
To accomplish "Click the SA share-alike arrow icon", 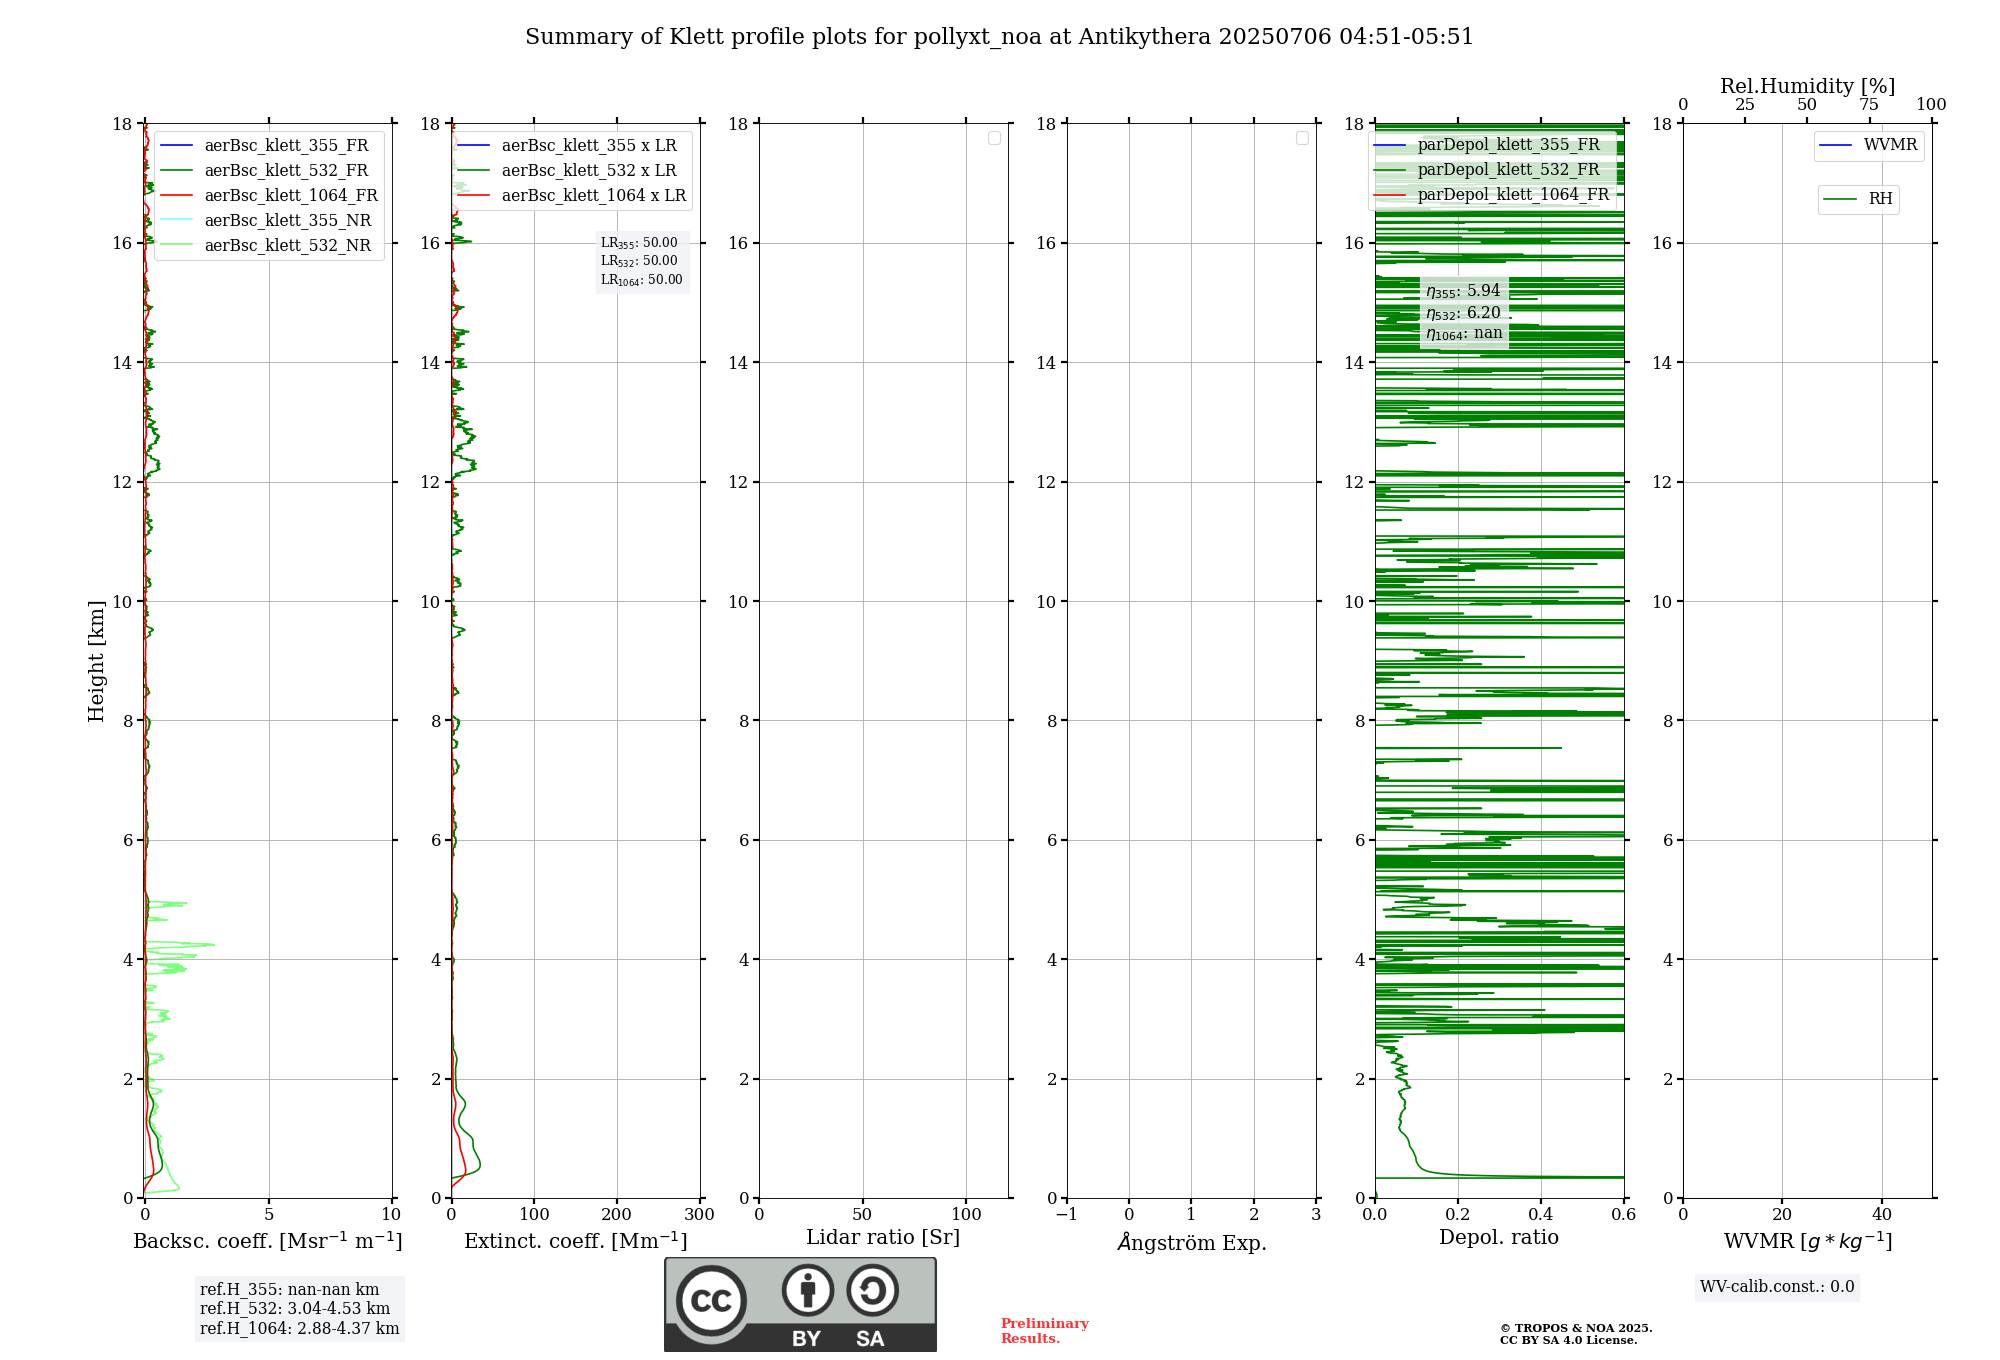I will 872,1290.
